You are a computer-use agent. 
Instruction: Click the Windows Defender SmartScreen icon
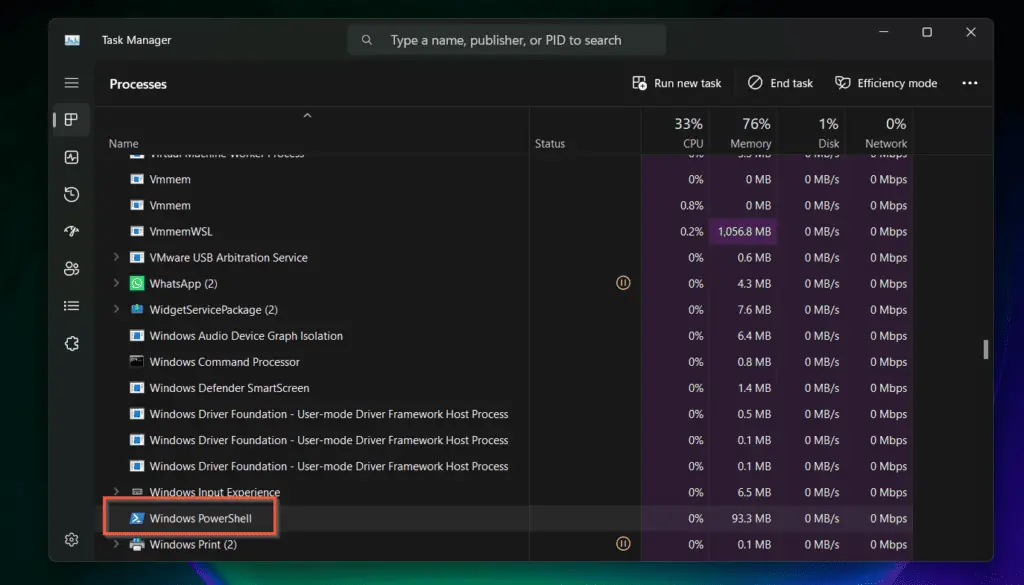pos(136,388)
